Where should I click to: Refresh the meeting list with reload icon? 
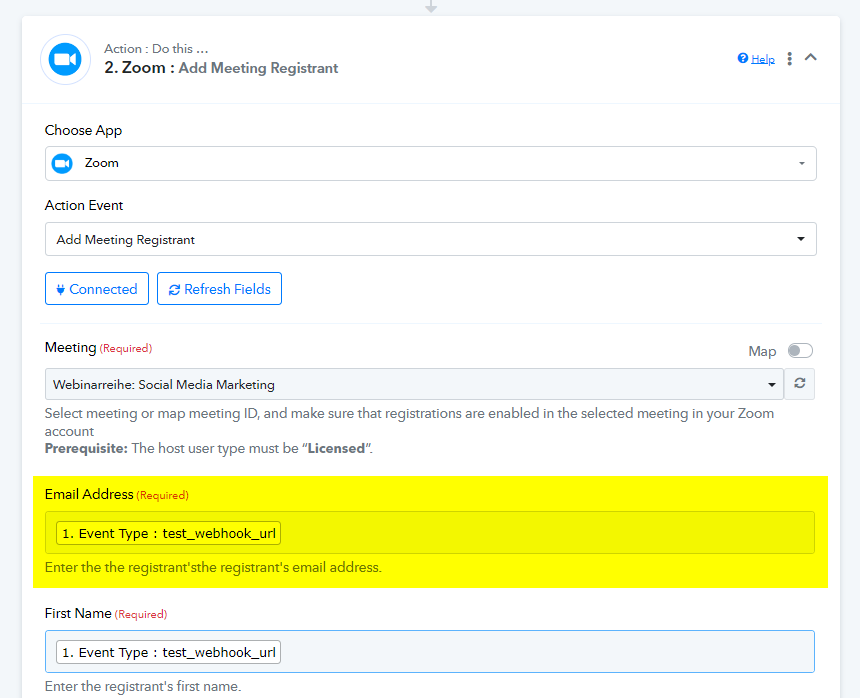(x=800, y=384)
